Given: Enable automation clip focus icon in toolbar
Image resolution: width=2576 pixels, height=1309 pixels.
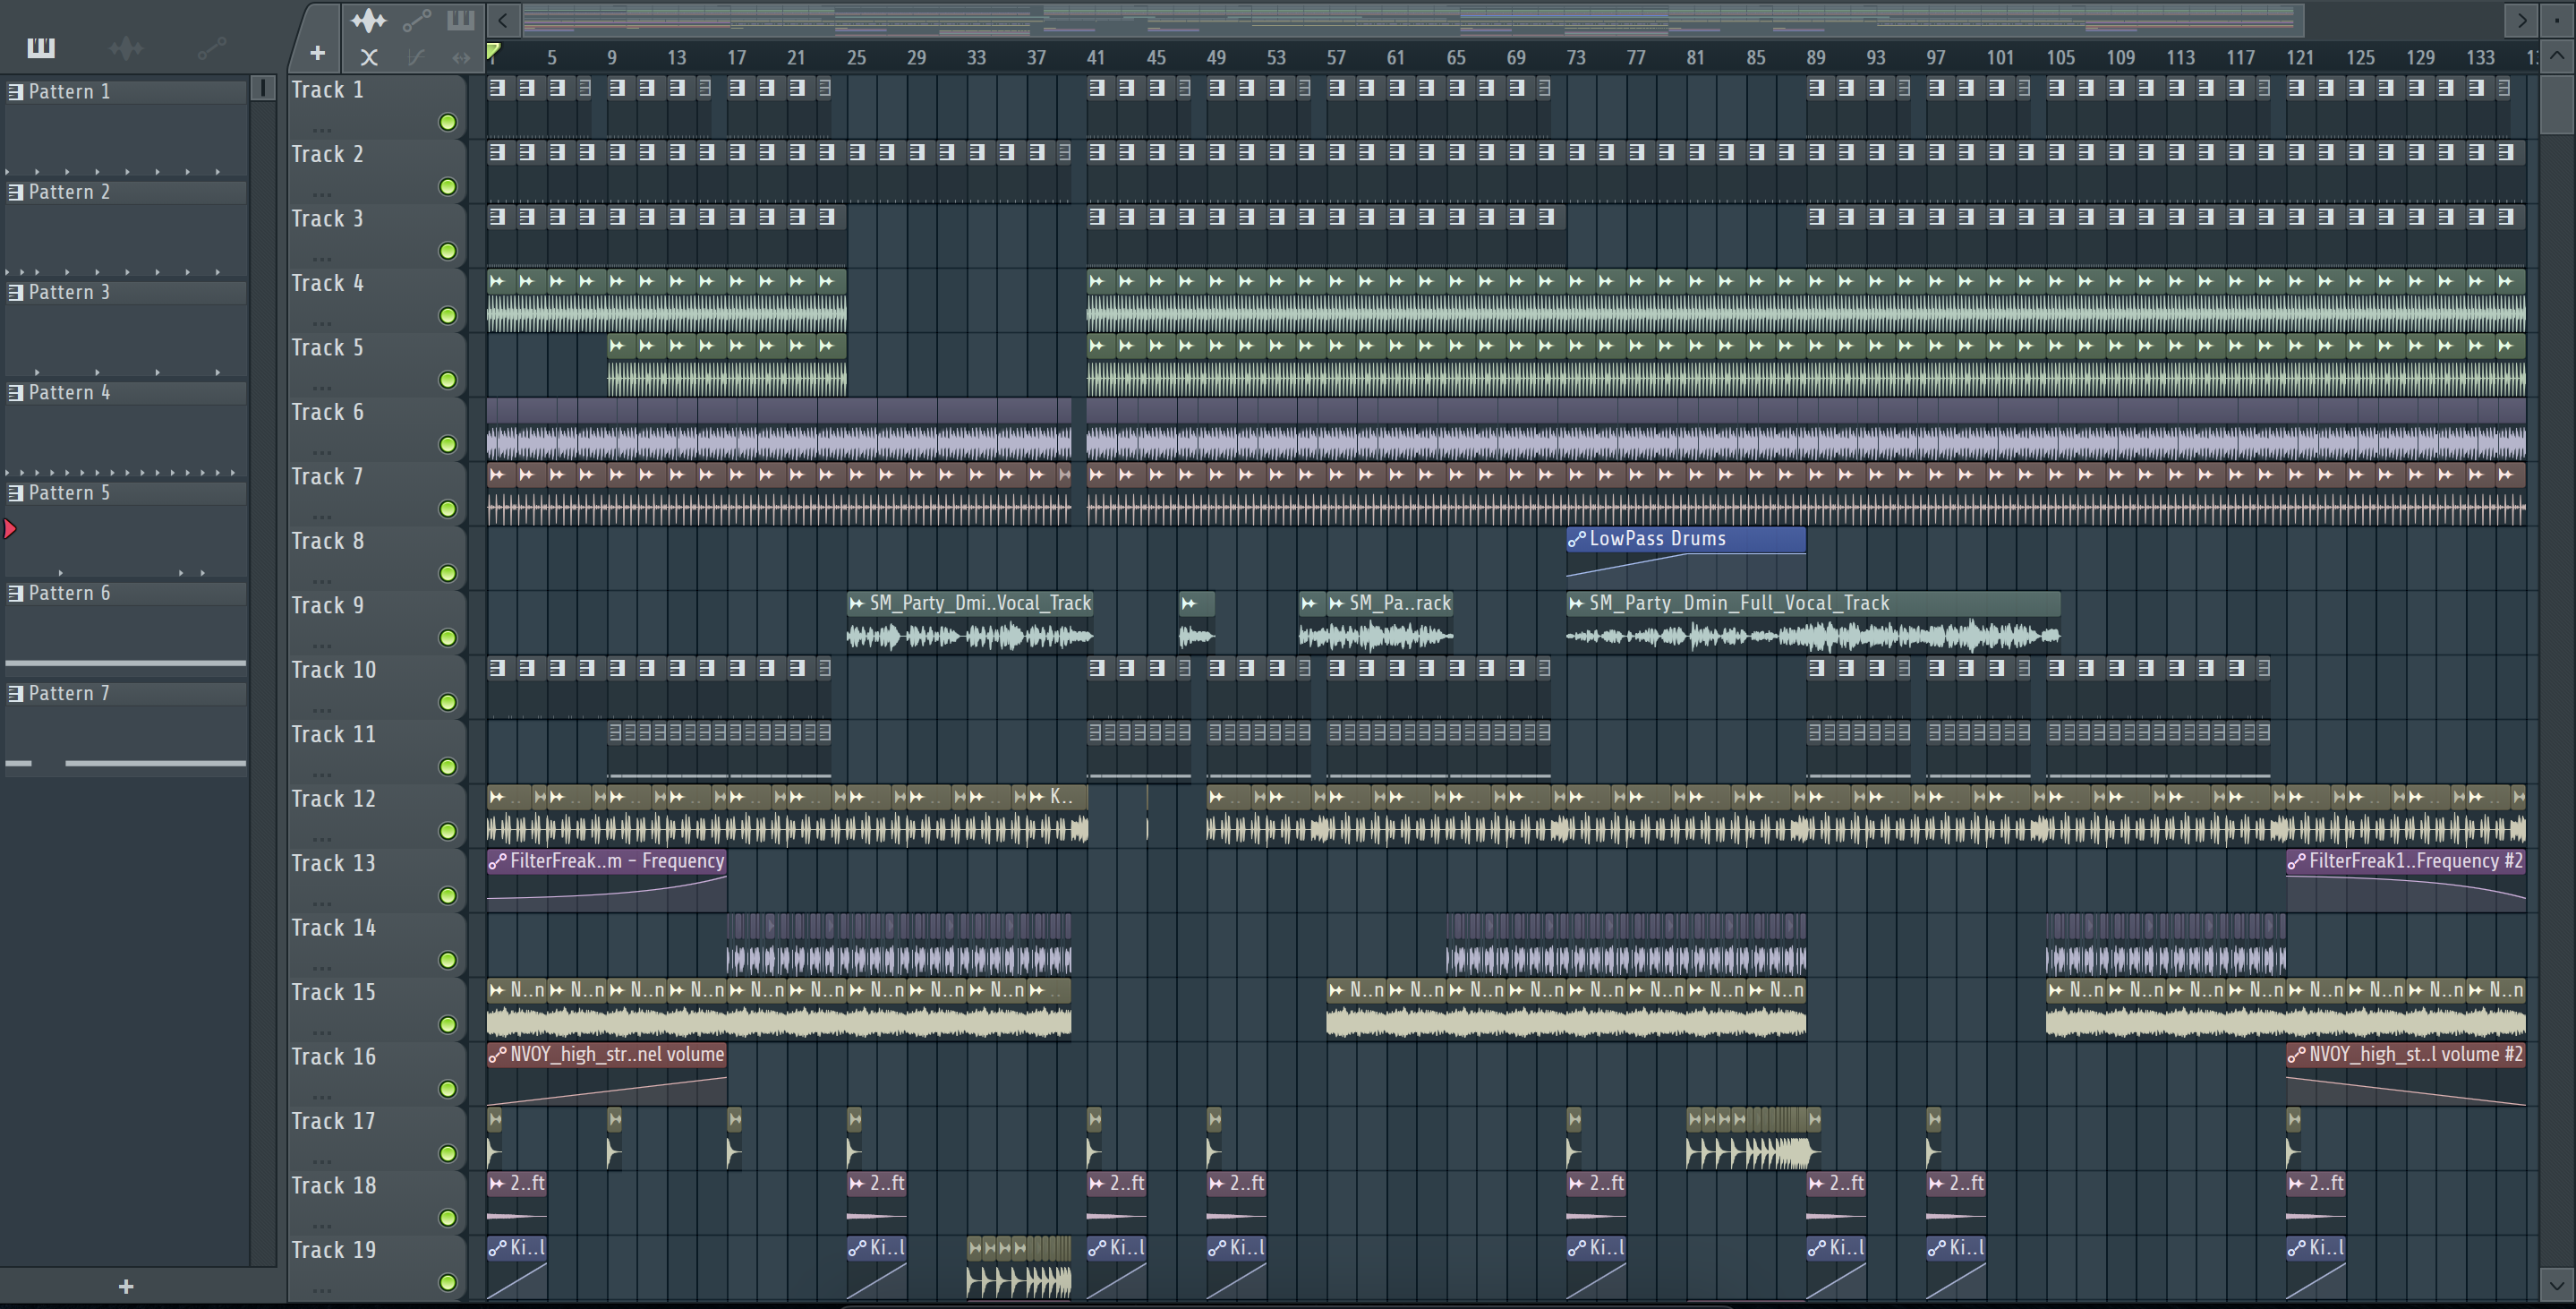Looking at the screenshot, I should (x=416, y=20).
